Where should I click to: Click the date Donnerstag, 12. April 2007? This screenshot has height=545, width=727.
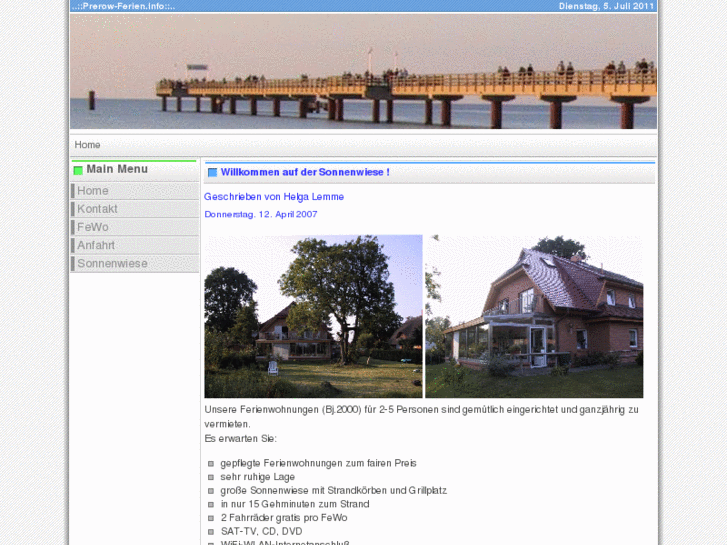pos(261,214)
